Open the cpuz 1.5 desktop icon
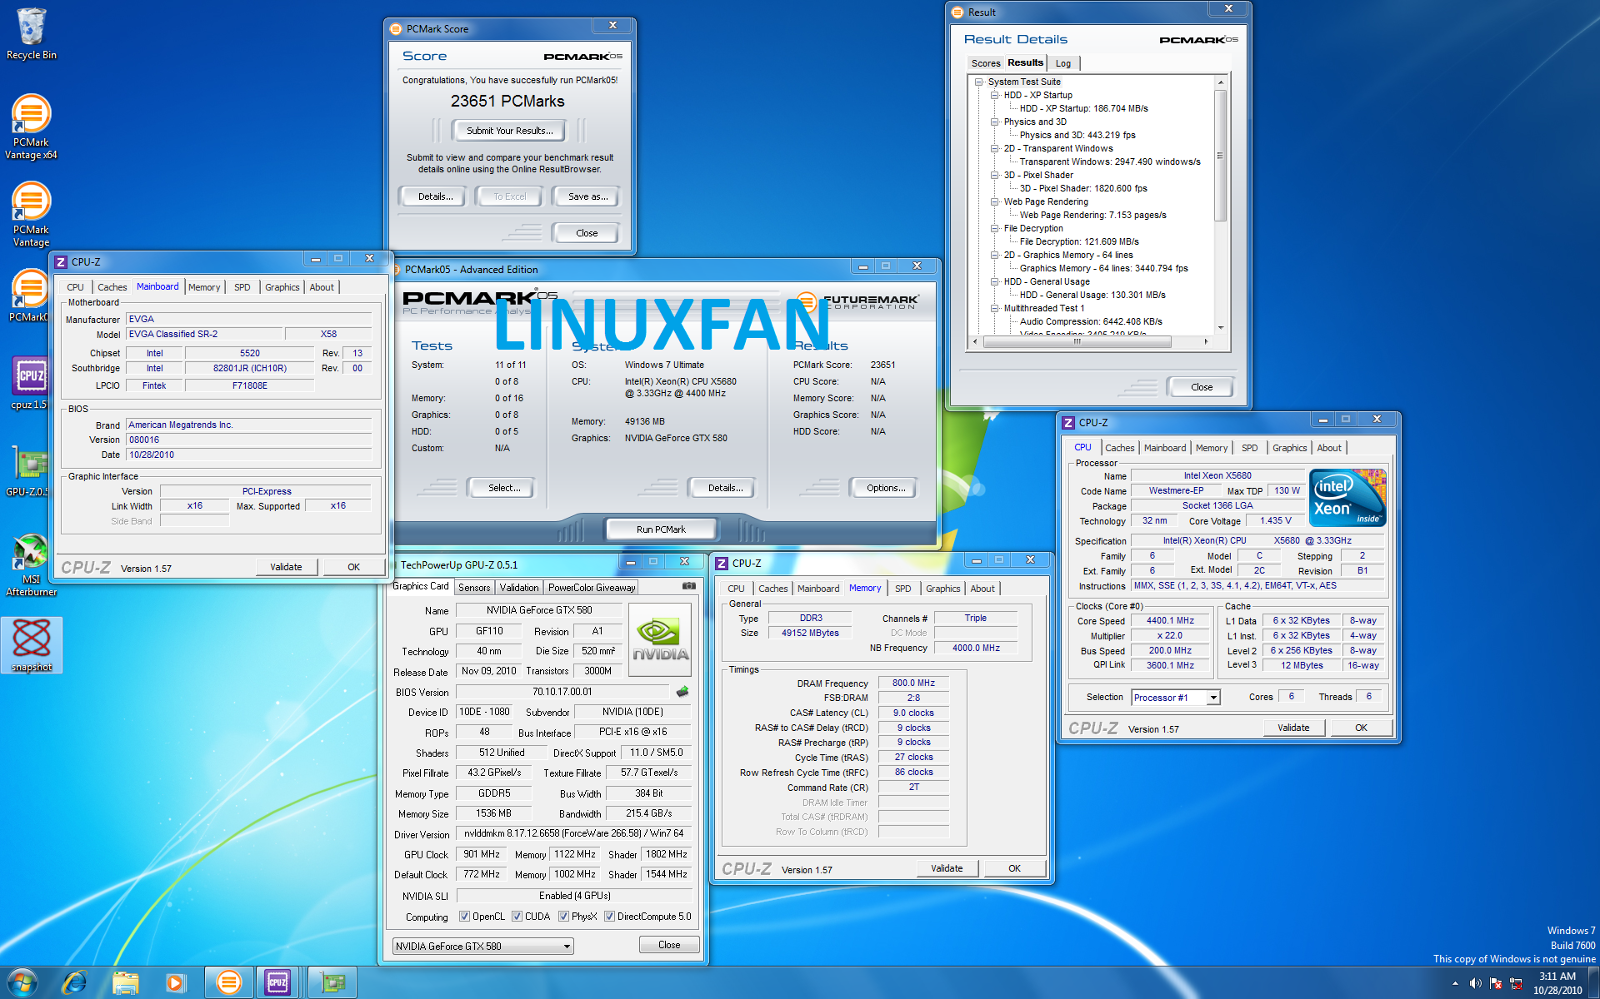This screenshot has height=999, width=1600. click(x=29, y=384)
